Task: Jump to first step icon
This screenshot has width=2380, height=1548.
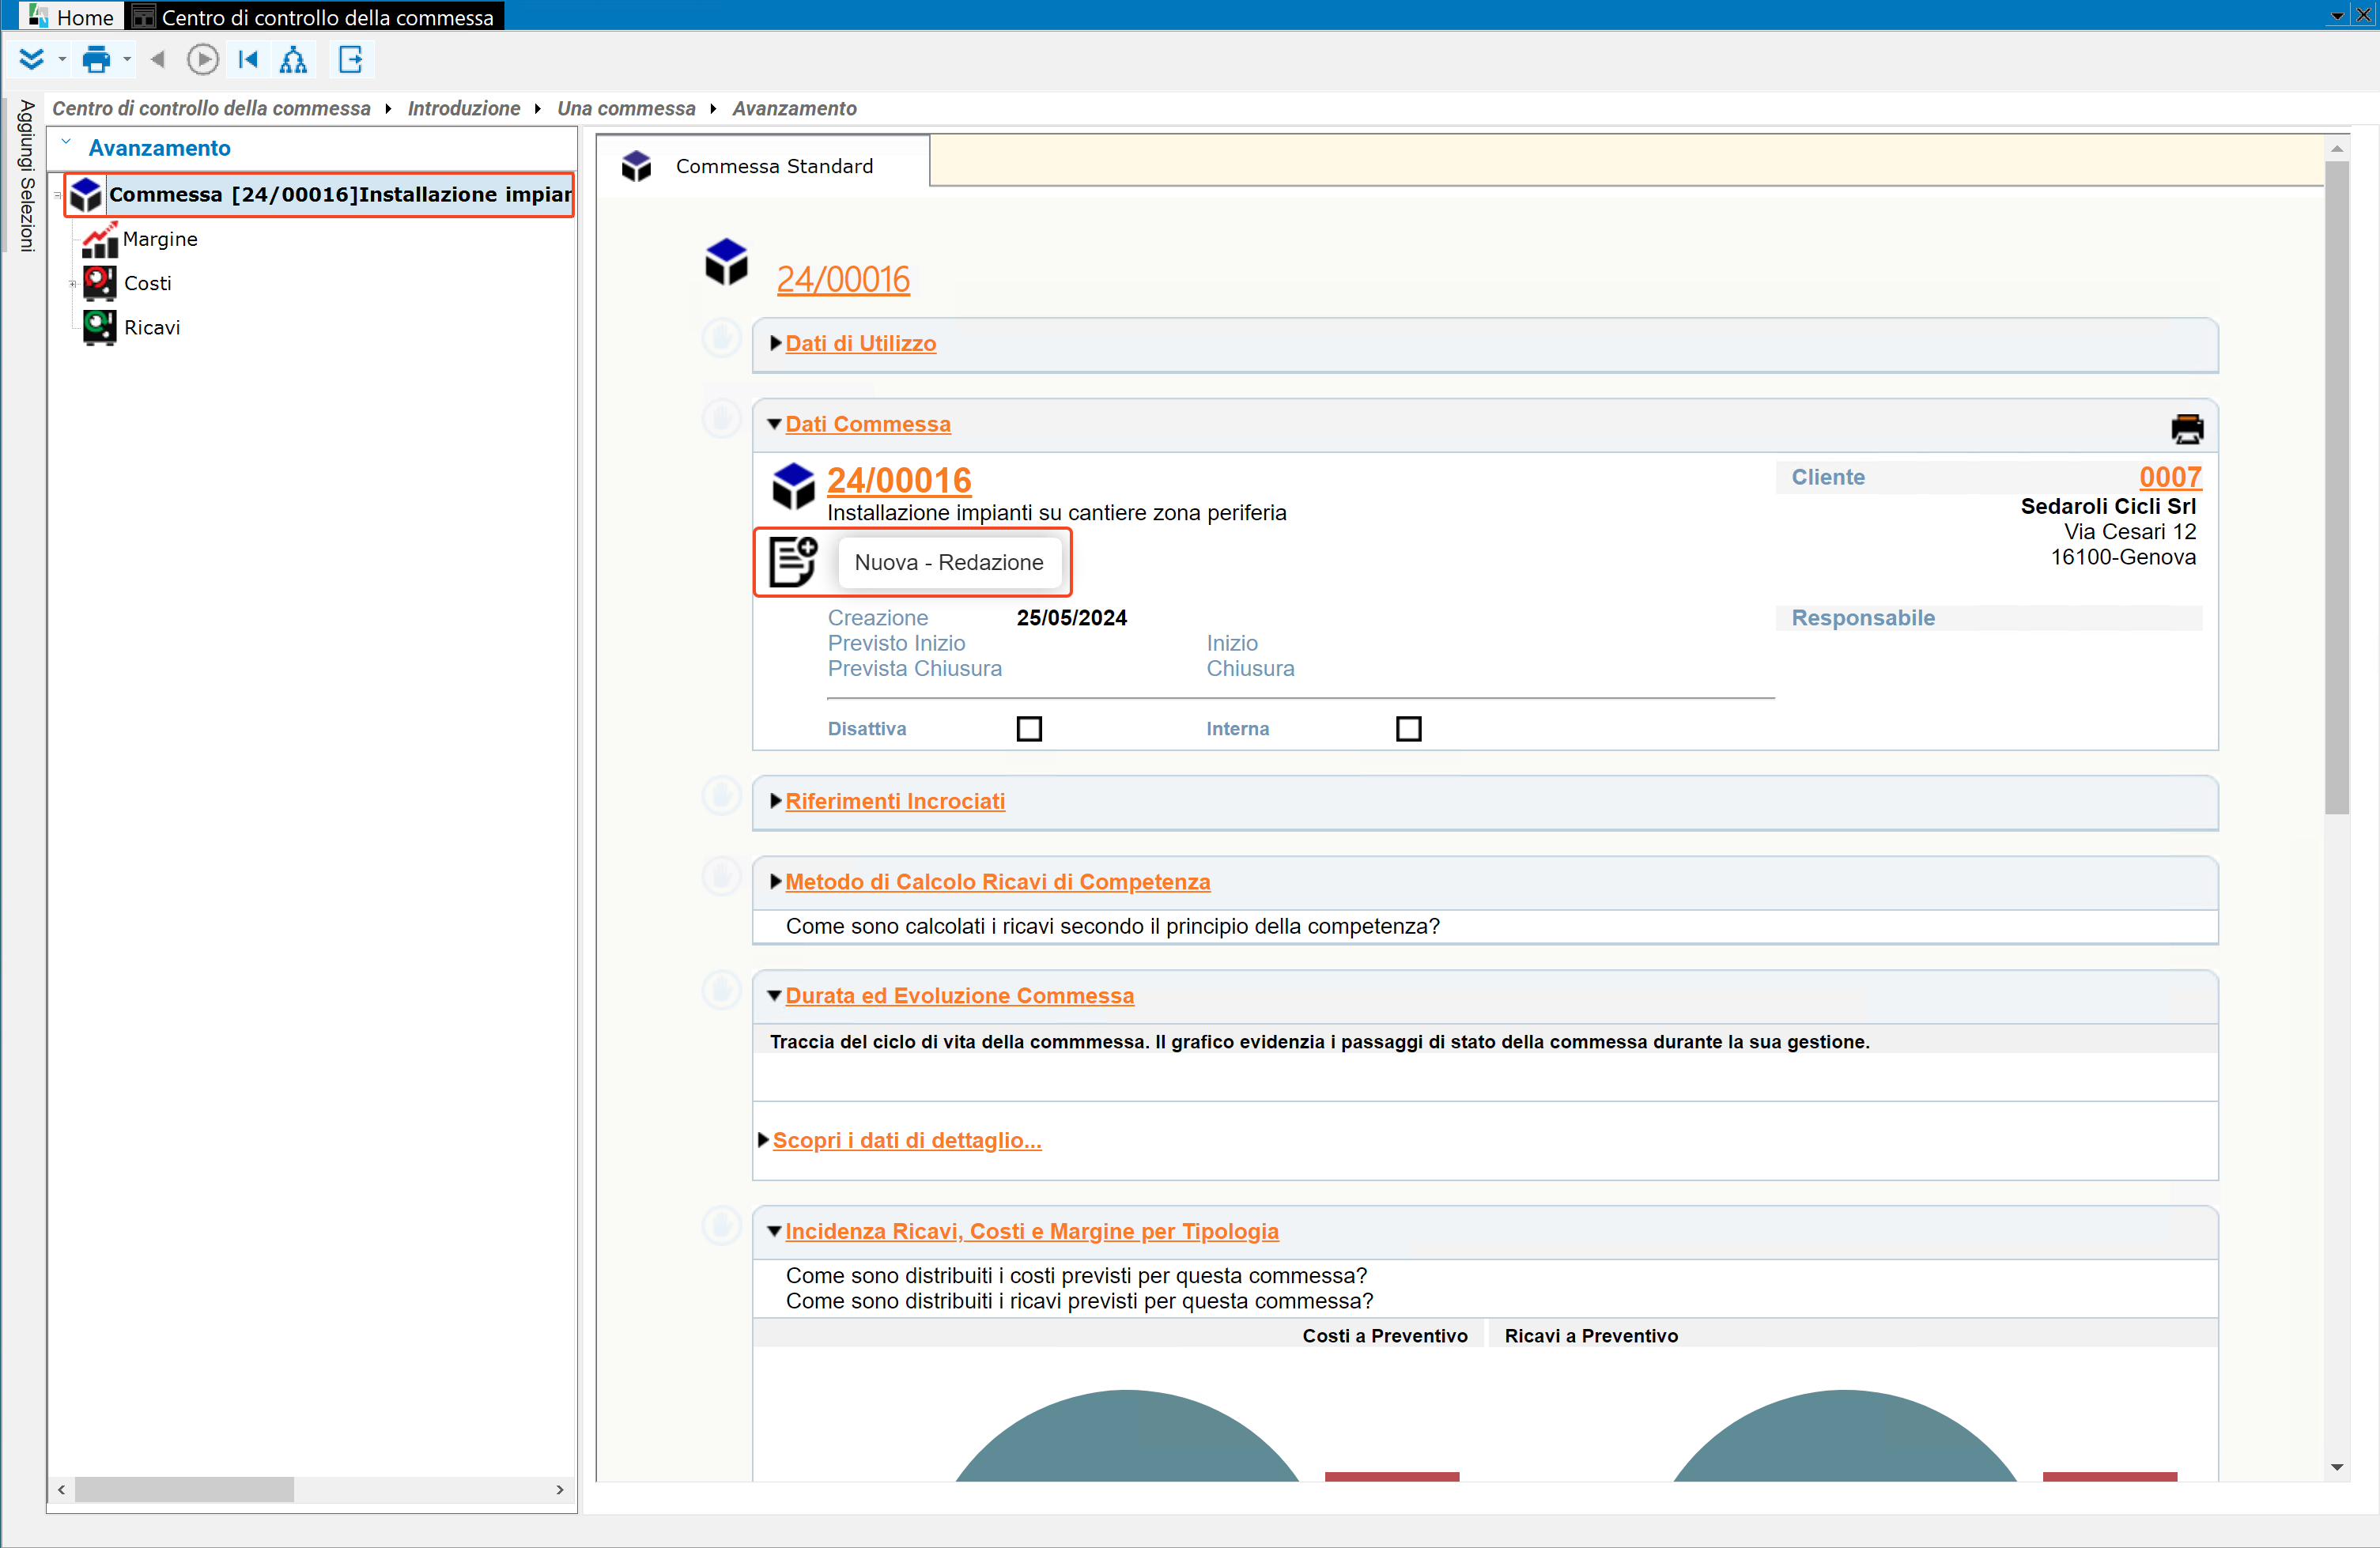Action: tap(248, 60)
